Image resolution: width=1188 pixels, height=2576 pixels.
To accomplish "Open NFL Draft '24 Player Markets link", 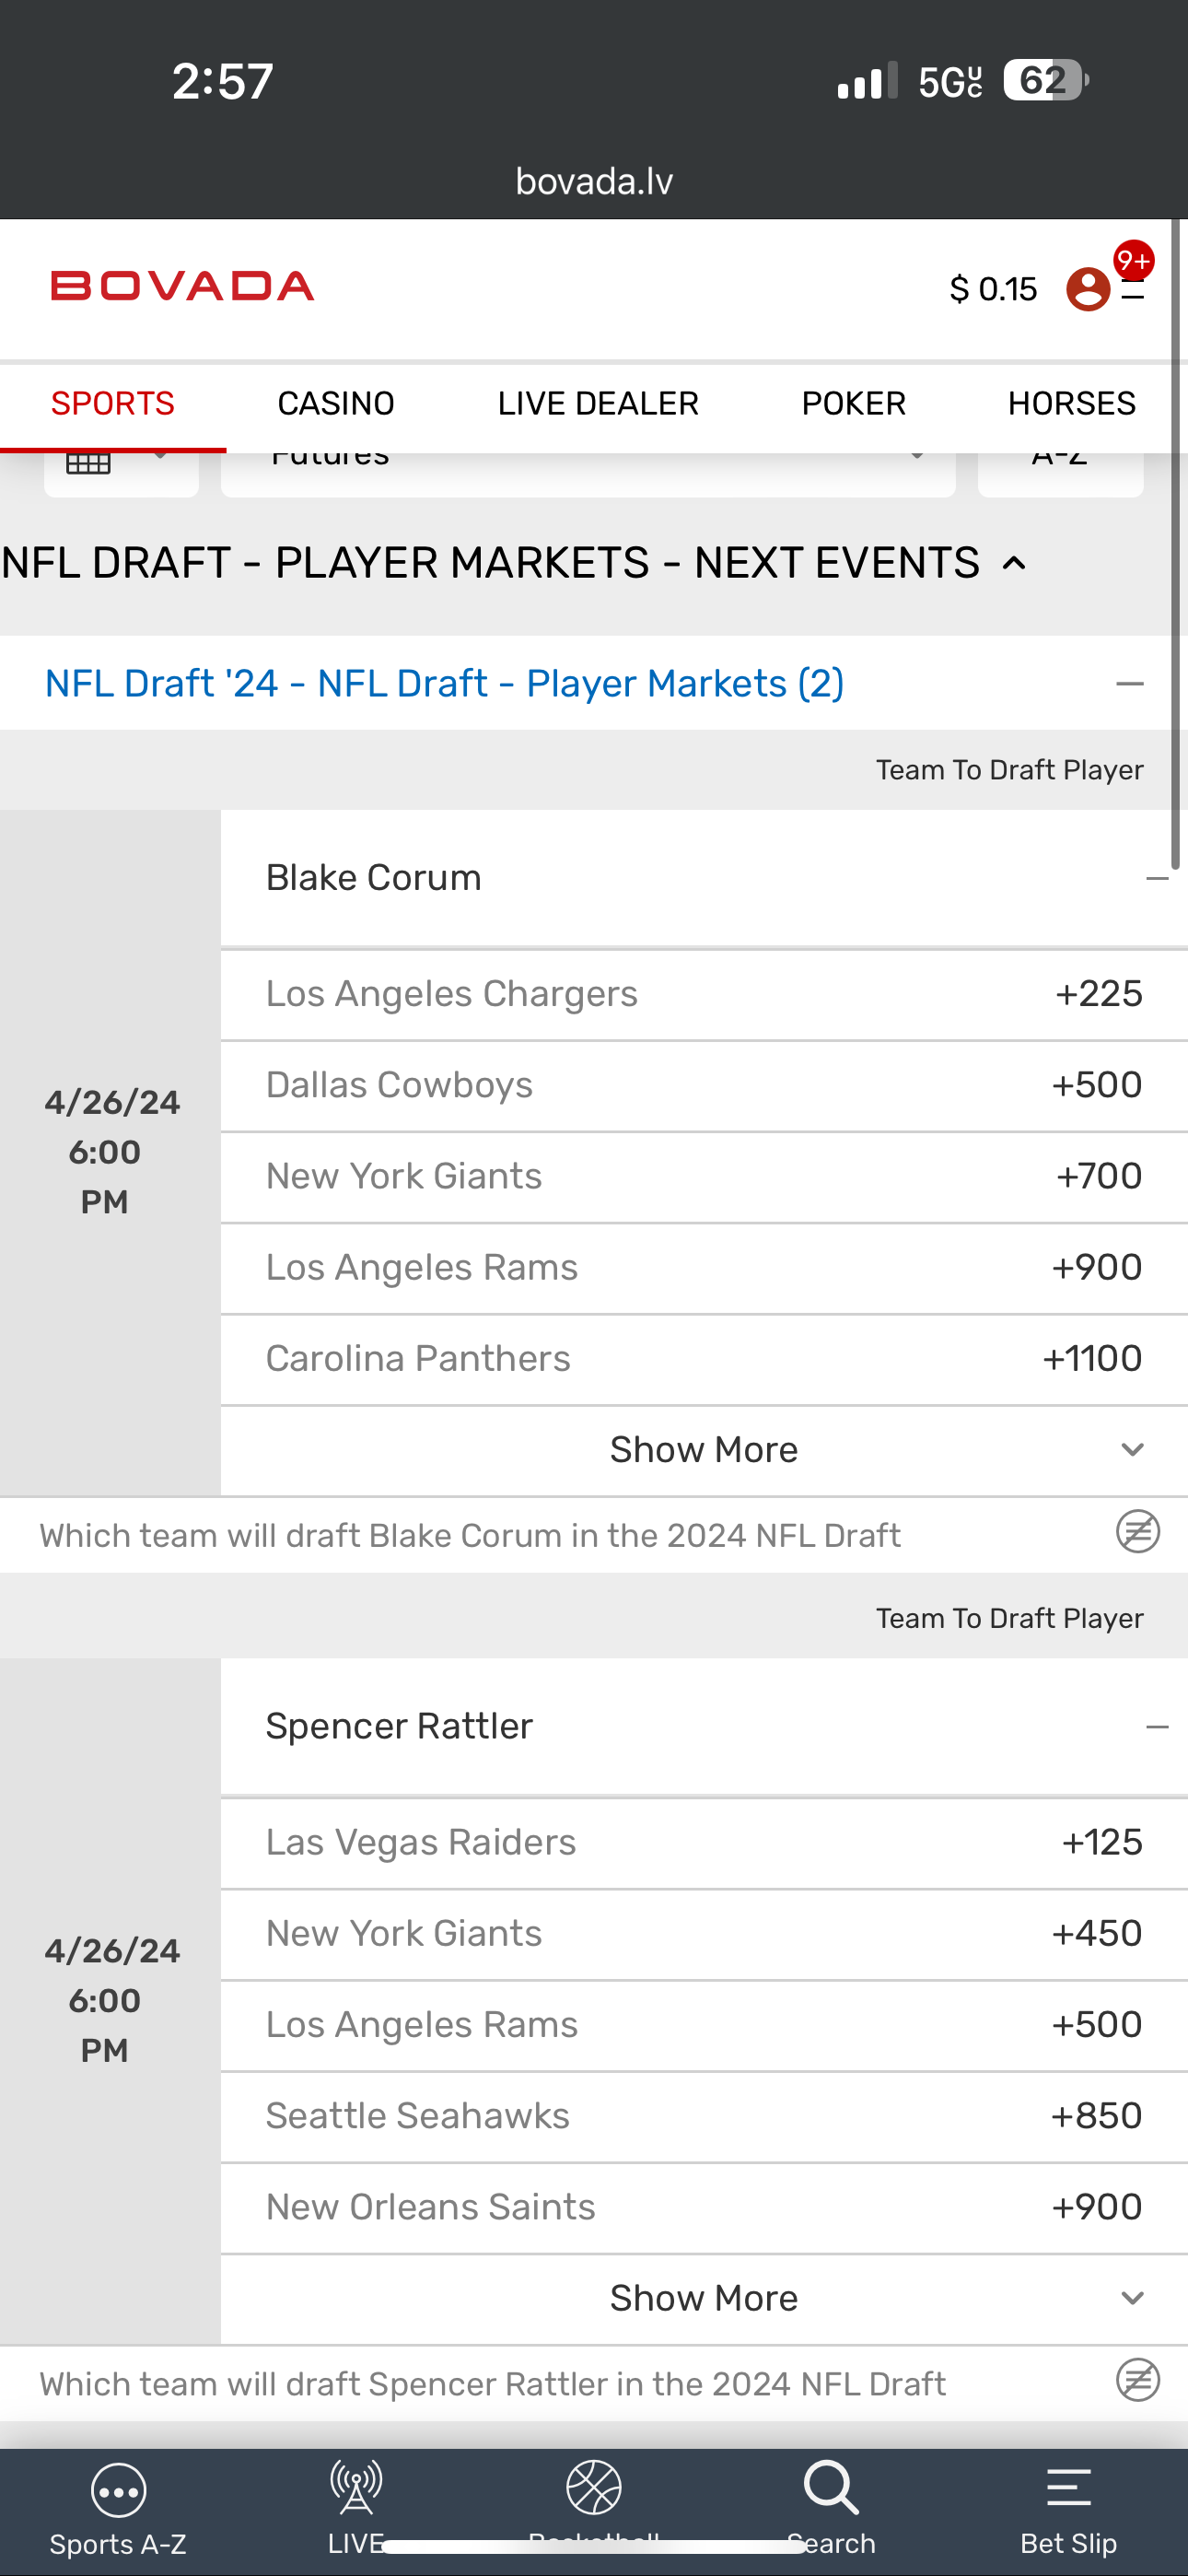I will [445, 684].
